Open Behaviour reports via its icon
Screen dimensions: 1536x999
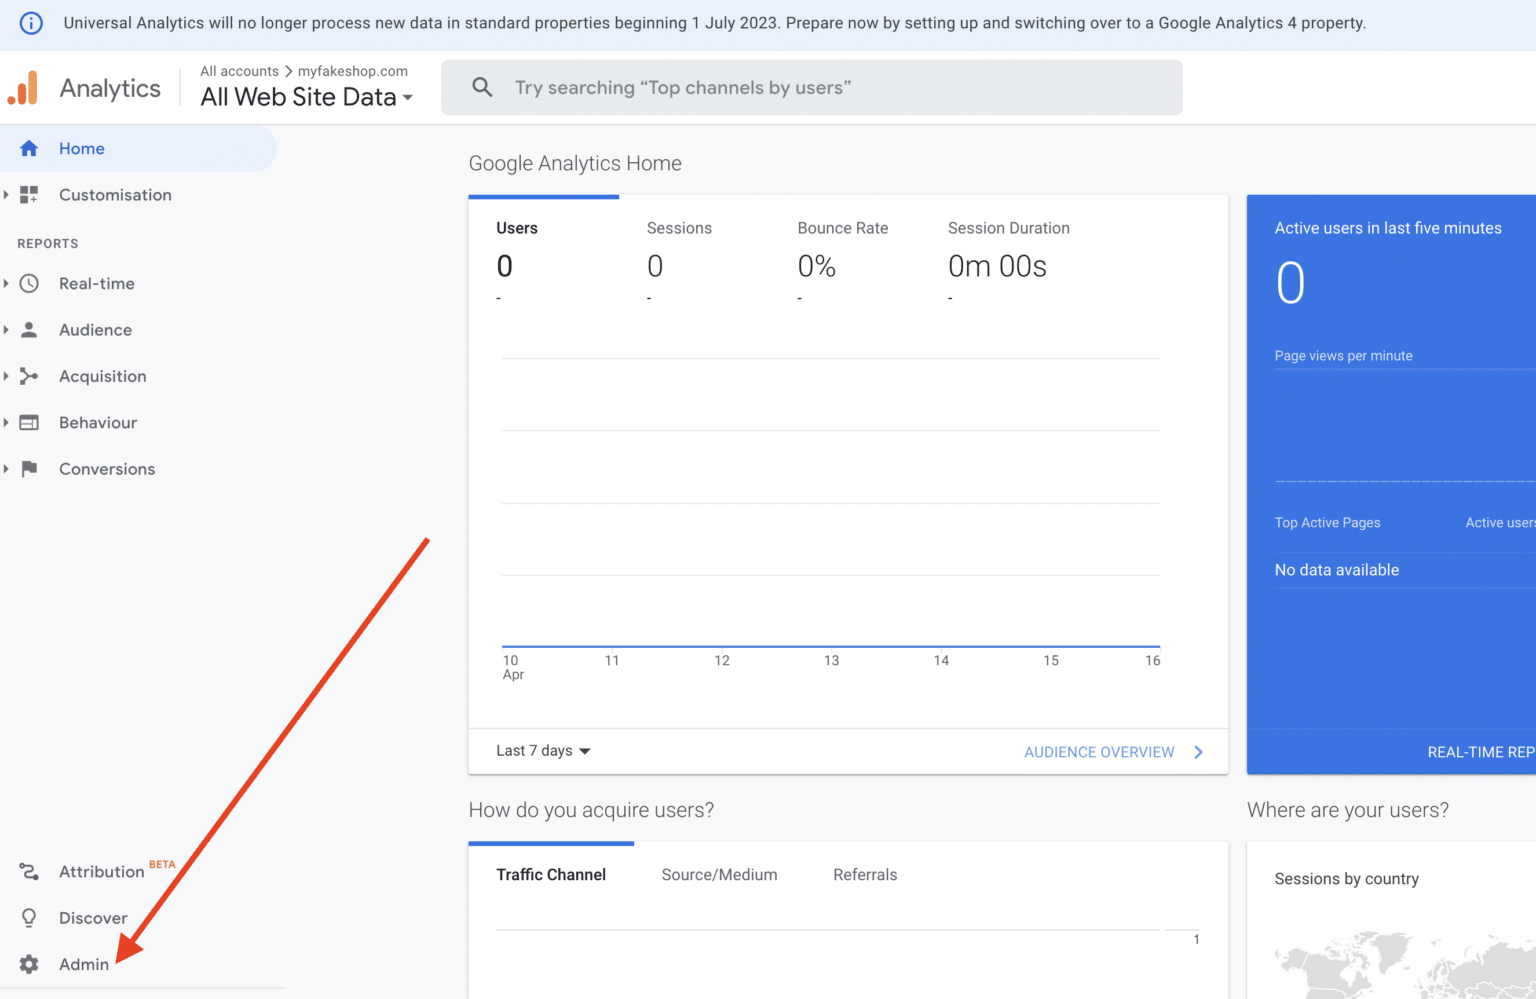coord(29,422)
